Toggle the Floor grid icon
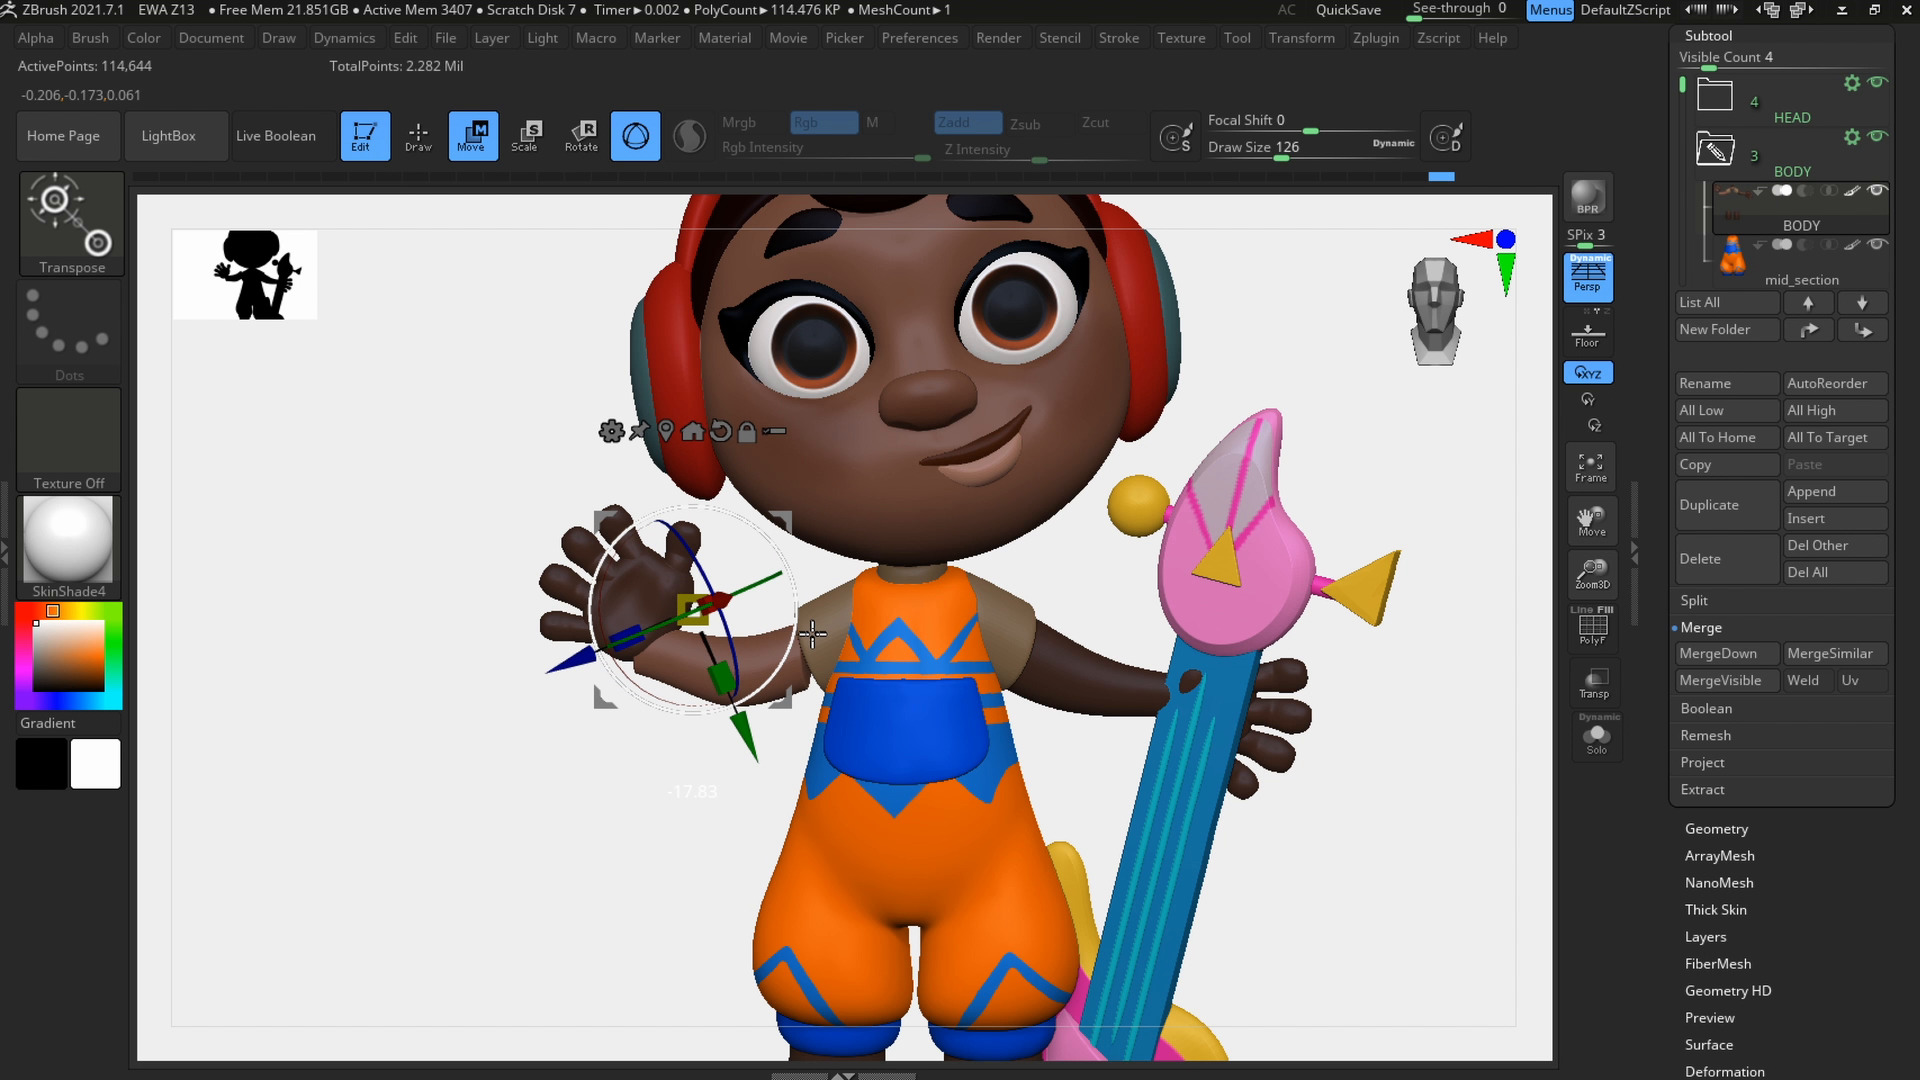The image size is (1920, 1080). point(1587,335)
